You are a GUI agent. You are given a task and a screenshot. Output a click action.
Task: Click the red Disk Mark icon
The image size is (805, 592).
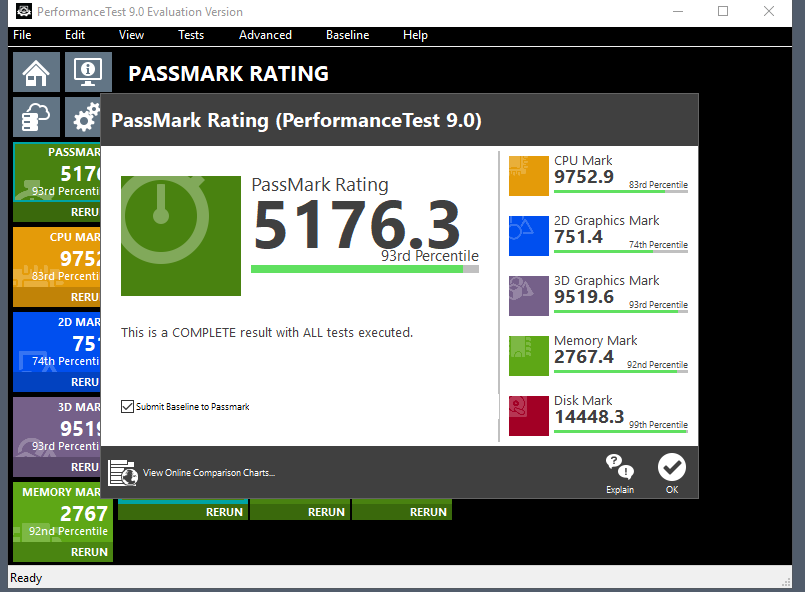pyautogui.click(x=529, y=416)
